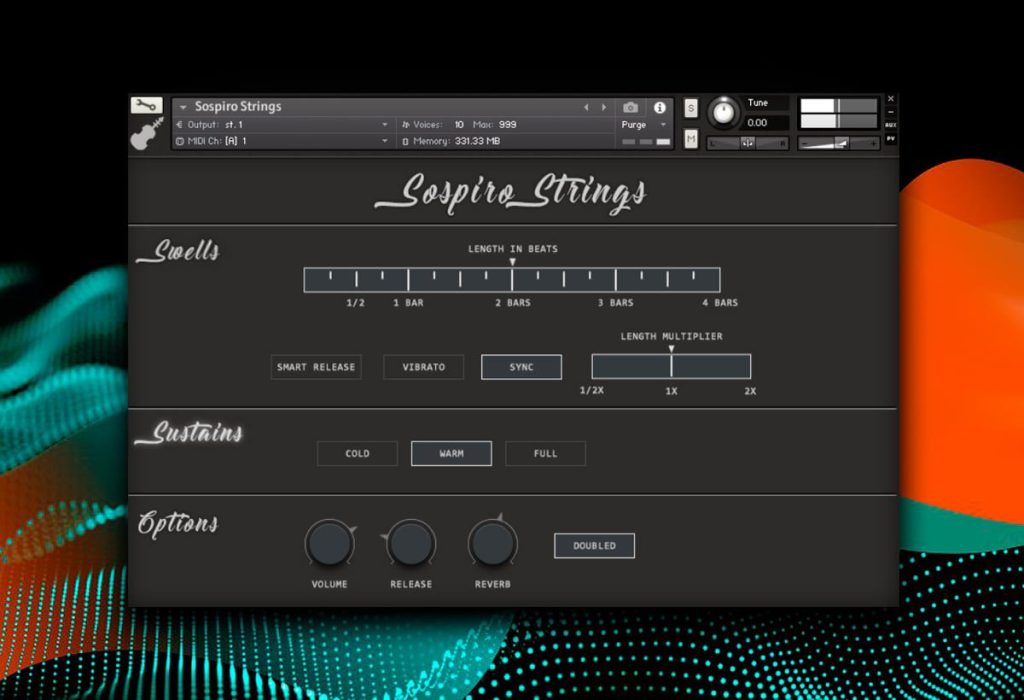The height and width of the screenshot is (700, 1024).
Task: Select the Full sustain type
Action: tap(545, 453)
